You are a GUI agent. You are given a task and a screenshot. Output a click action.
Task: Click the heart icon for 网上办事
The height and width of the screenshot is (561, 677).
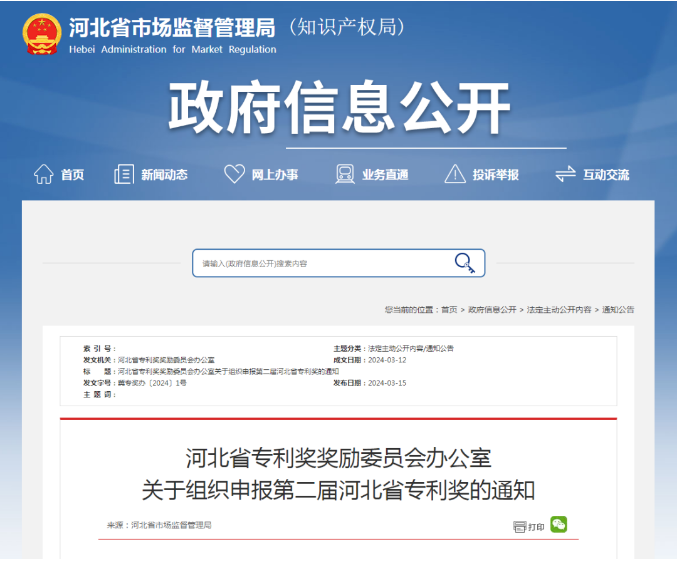(x=234, y=174)
